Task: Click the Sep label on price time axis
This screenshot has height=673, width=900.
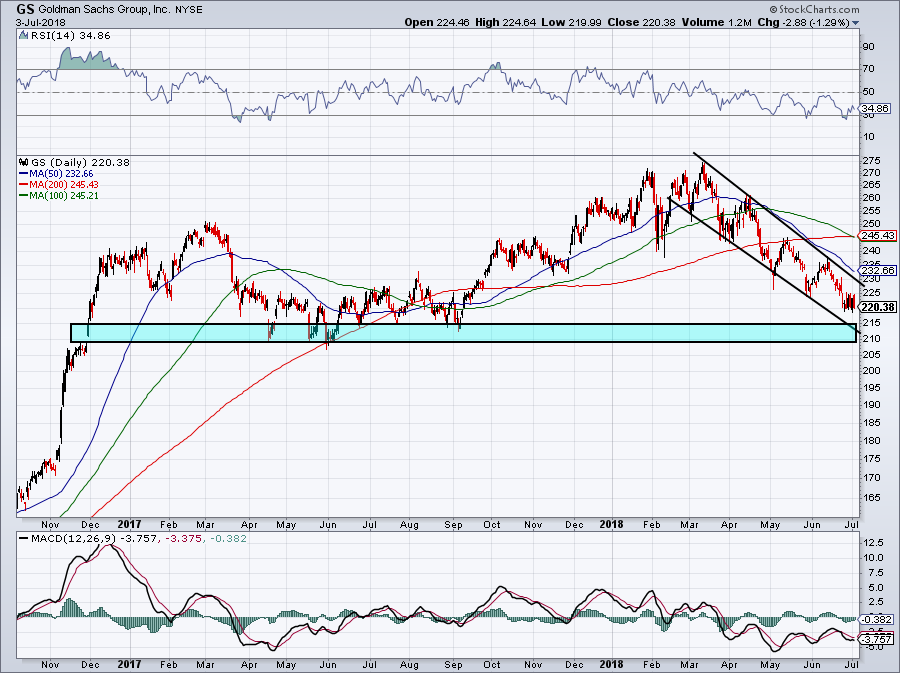Action: [x=453, y=524]
